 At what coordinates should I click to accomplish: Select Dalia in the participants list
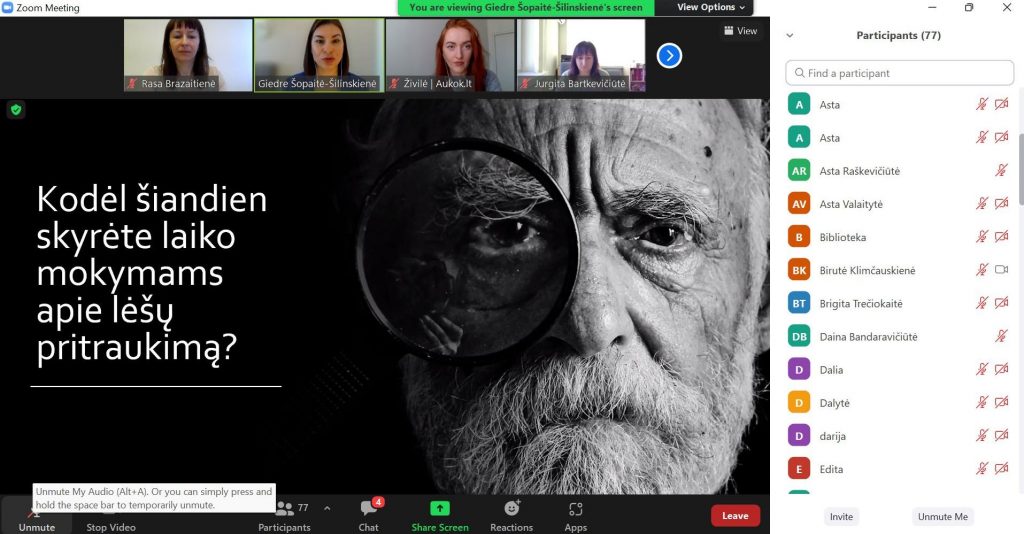[x=899, y=369]
